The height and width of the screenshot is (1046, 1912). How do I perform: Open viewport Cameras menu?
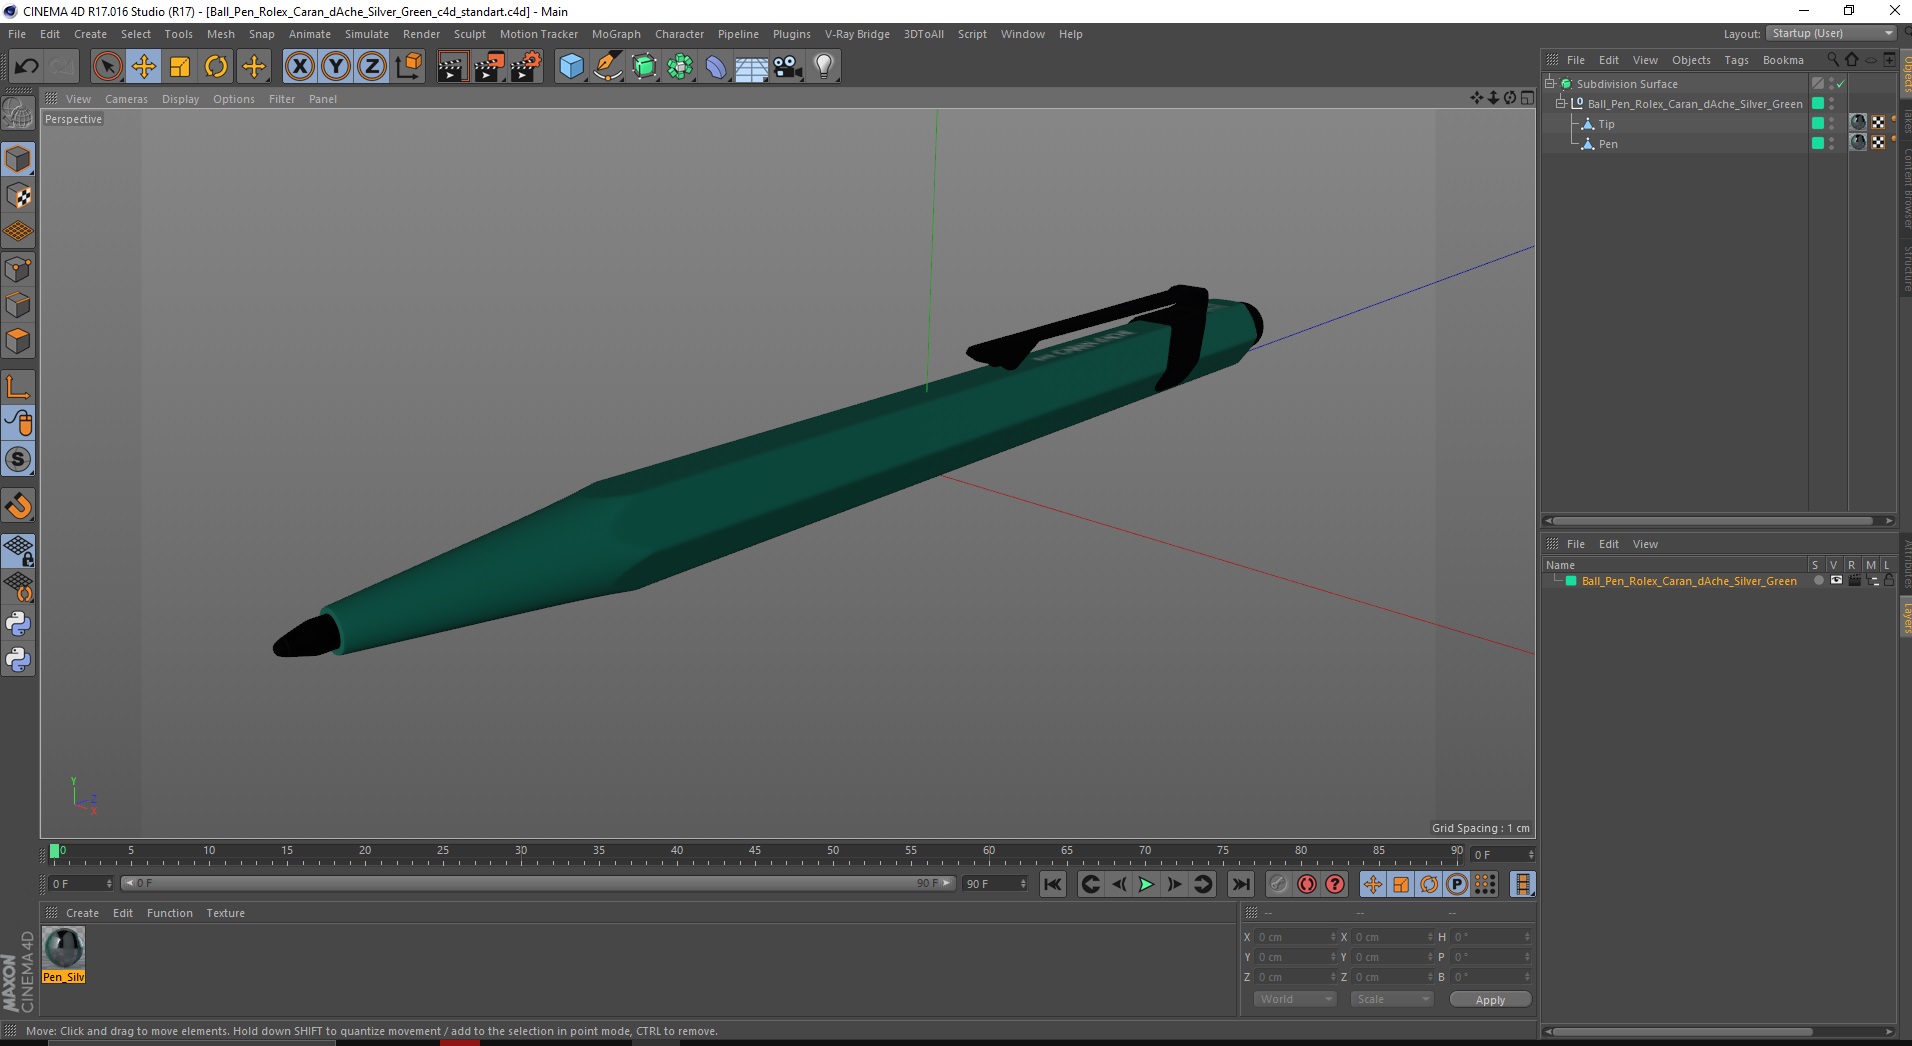[126, 99]
